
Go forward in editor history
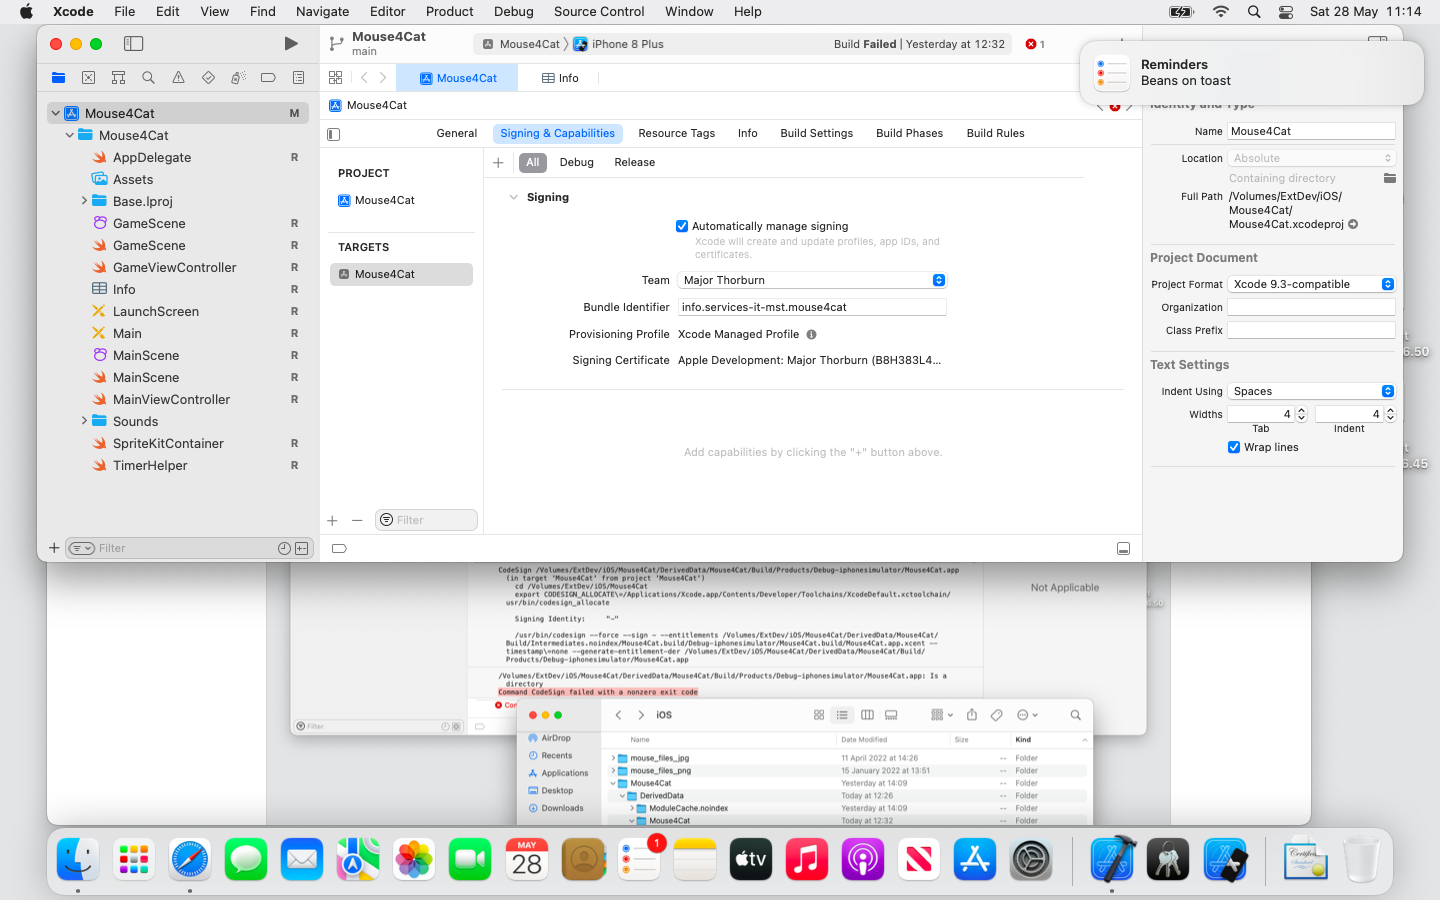click(383, 78)
